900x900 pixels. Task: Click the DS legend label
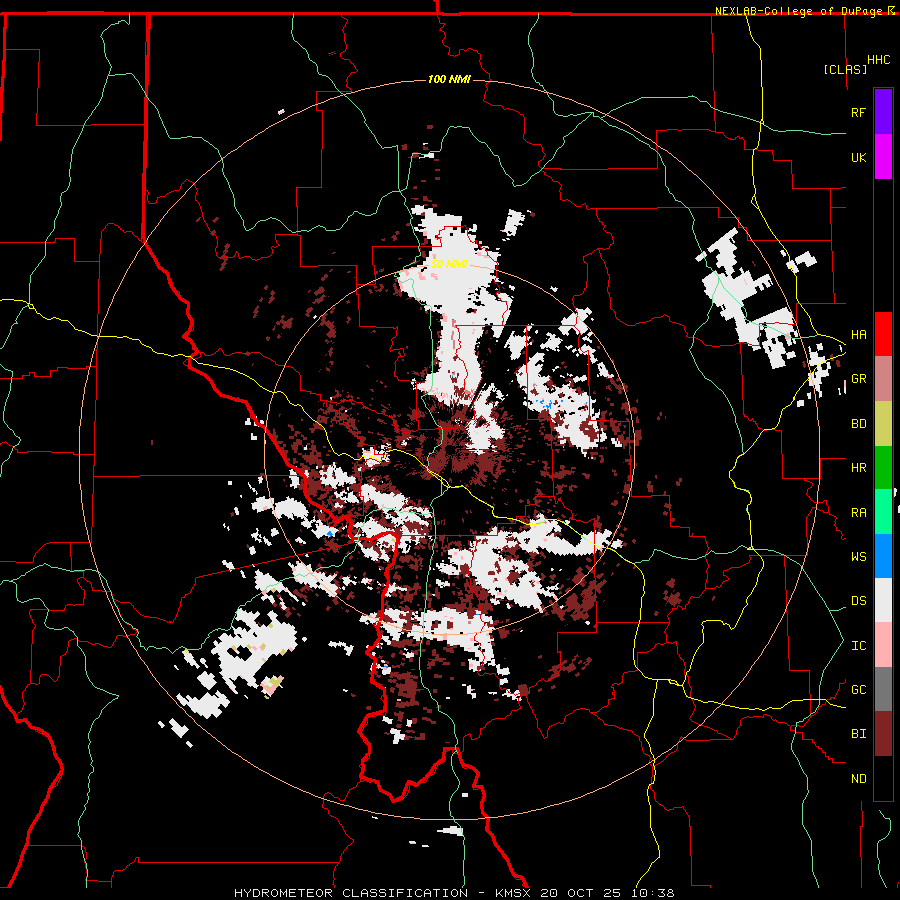click(x=858, y=601)
